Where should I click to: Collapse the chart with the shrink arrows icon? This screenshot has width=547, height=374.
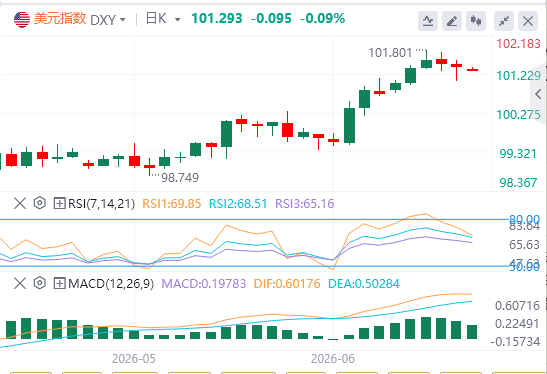(x=504, y=21)
